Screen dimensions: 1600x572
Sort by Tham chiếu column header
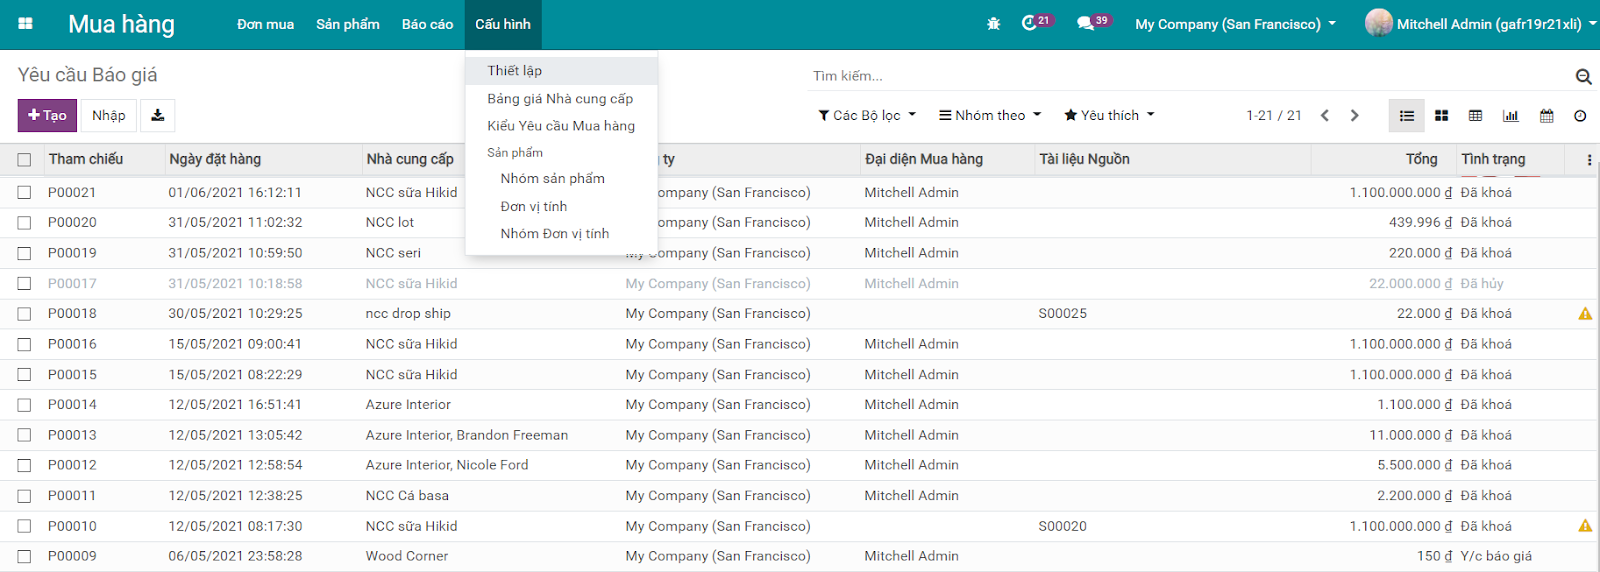86,159
